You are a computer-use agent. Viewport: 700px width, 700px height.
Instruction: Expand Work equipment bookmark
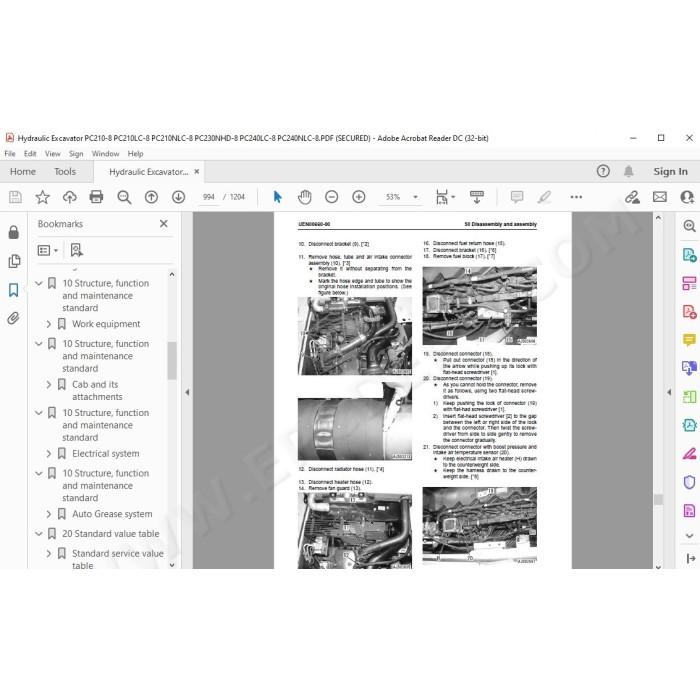49,324
